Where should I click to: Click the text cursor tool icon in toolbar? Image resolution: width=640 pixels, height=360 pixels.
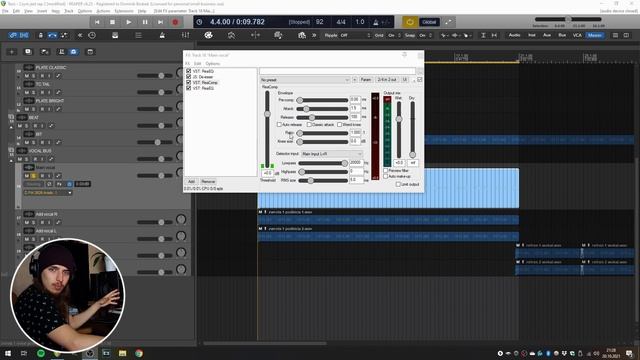(x=483, y=36)
